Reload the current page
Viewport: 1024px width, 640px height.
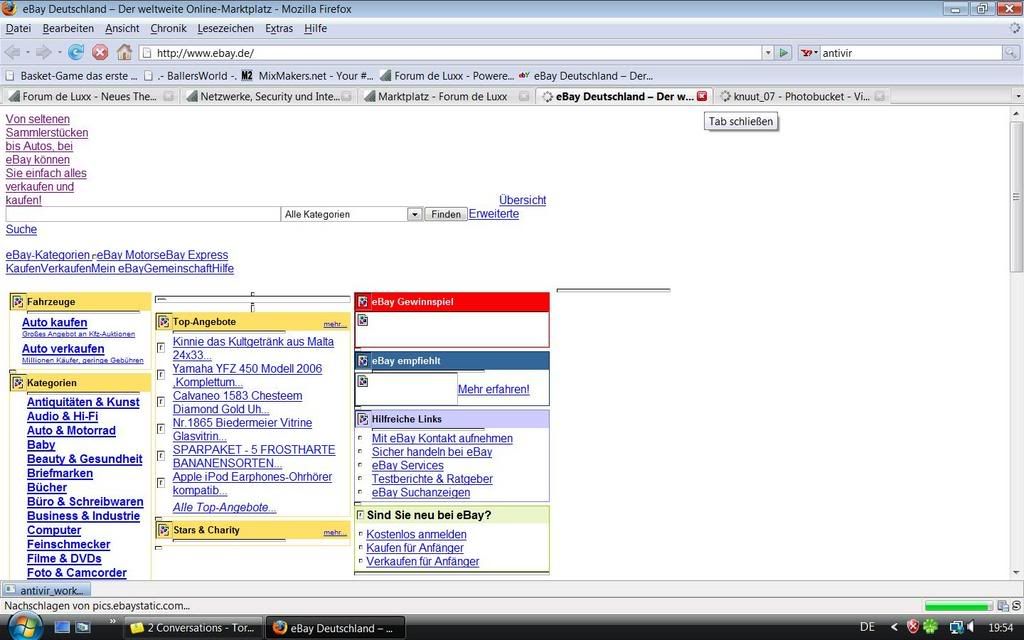pyautogui.click(x=76, y=52)
